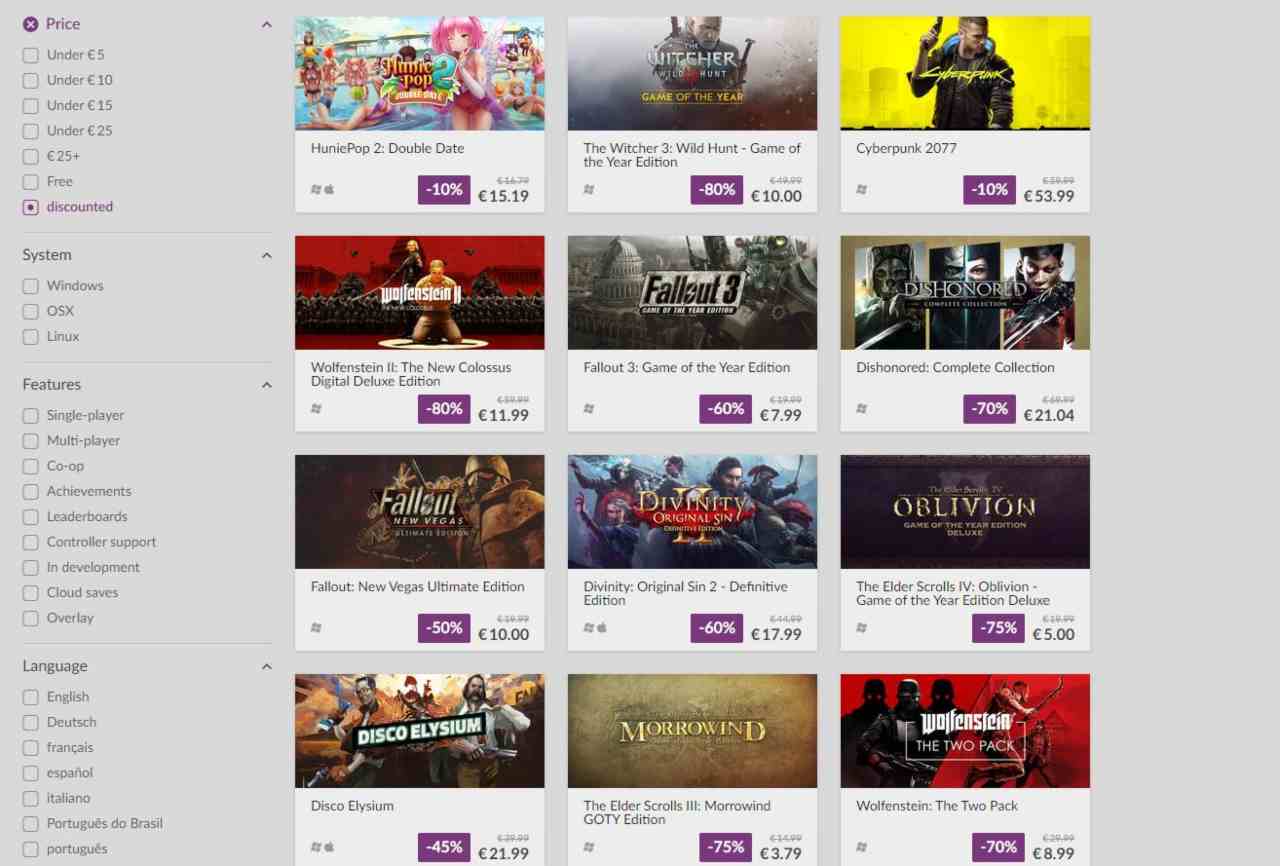Enable the Under €10 price filter

coord(31,80)
